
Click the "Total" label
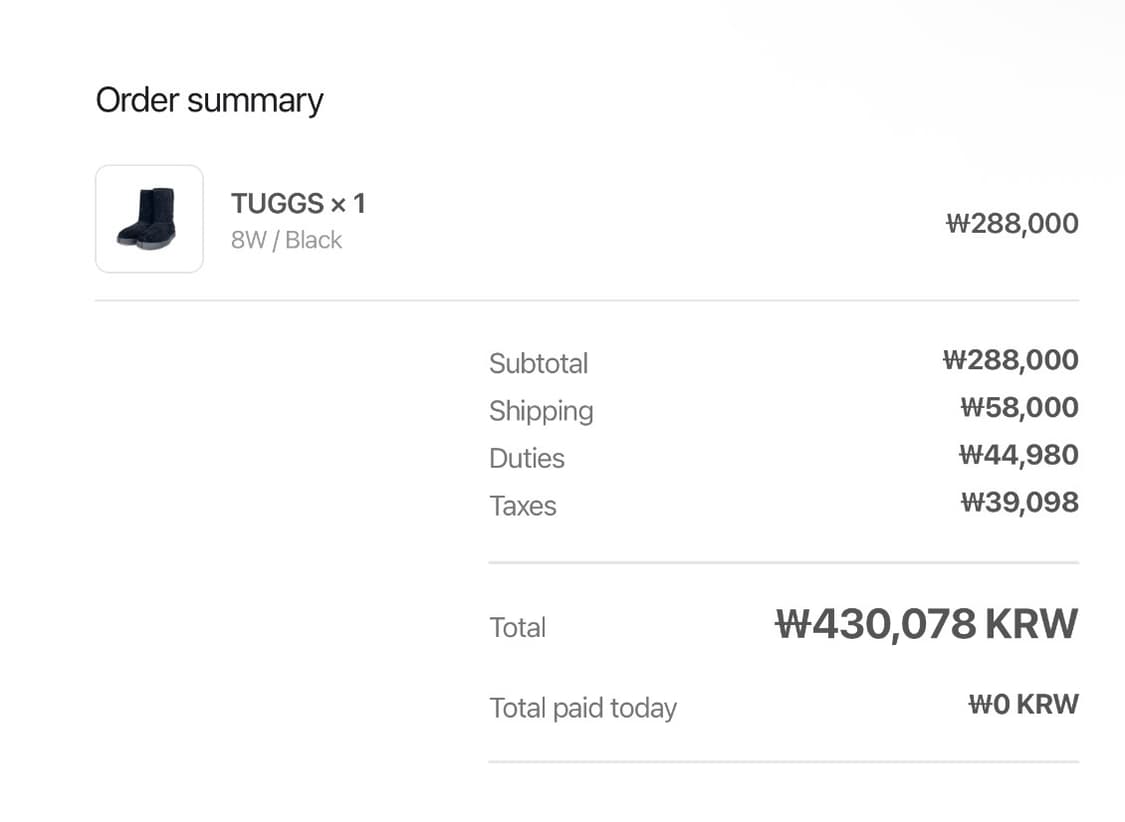pyautogui.click(x=517, y=628)
